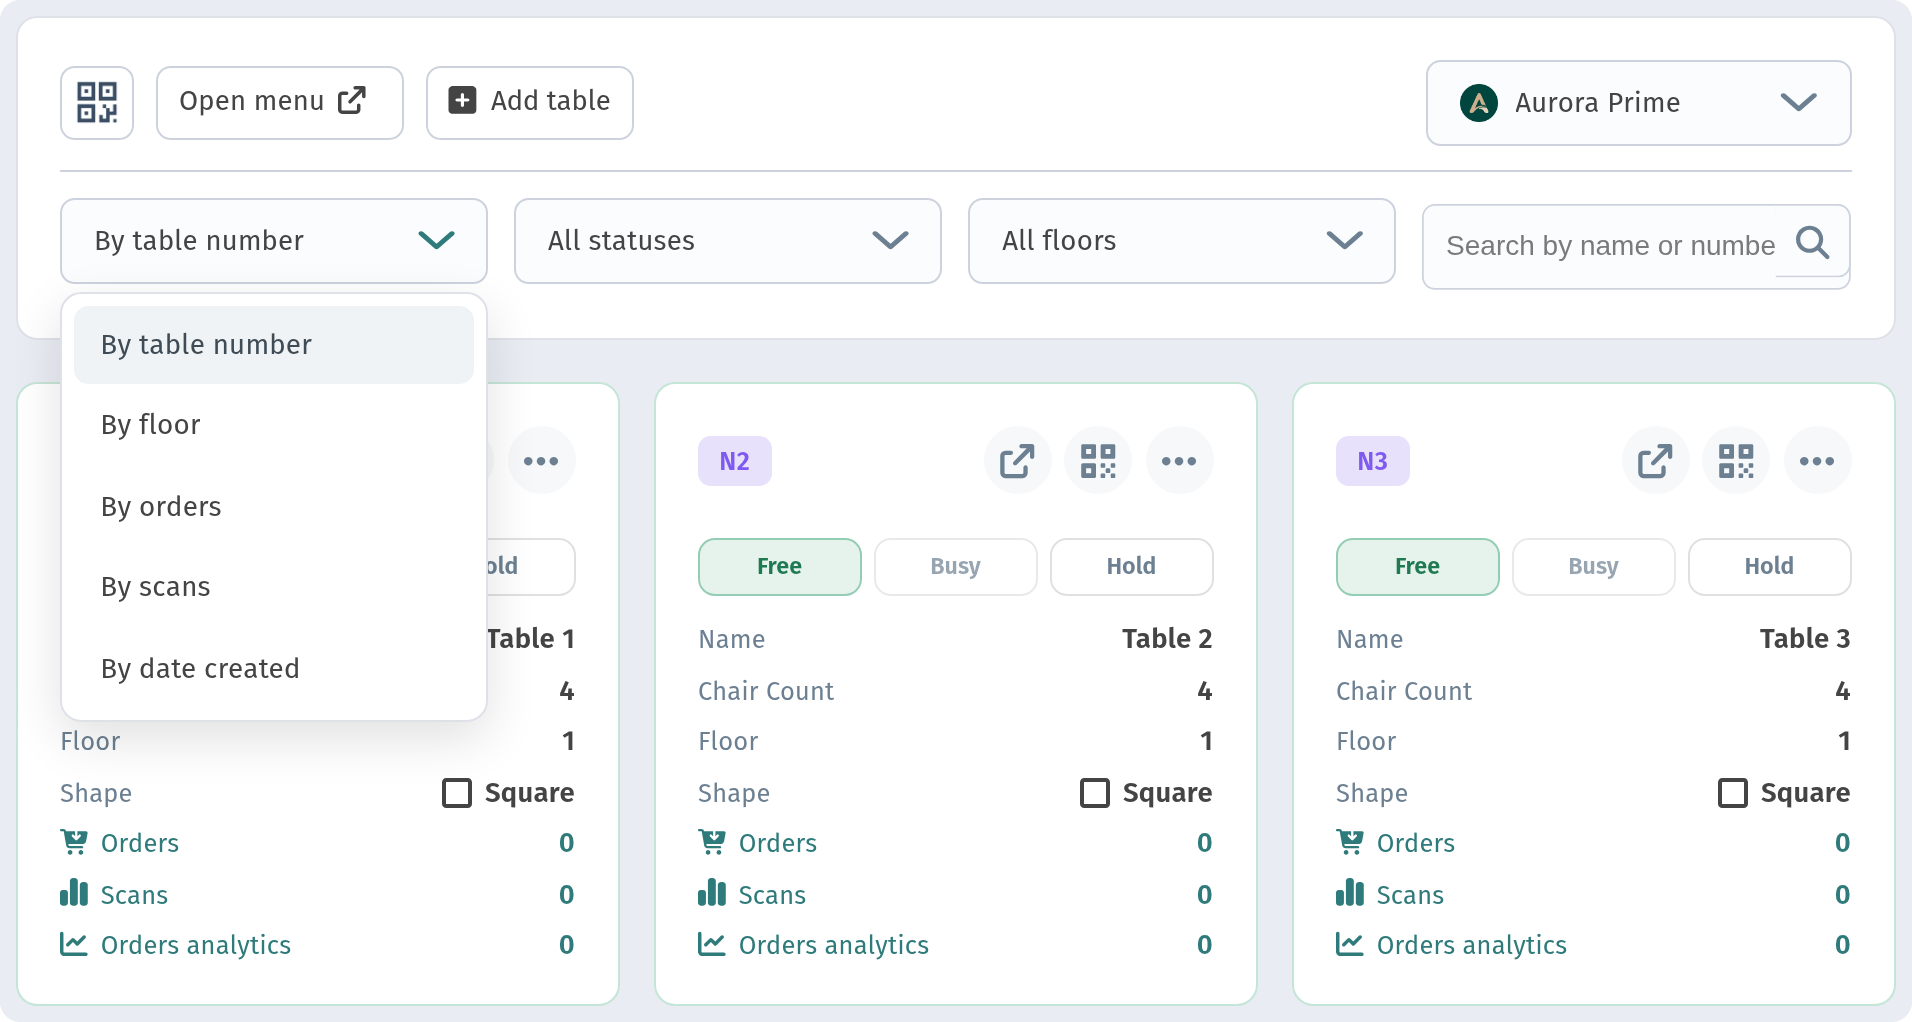Image resolution: width=1912 pixels, height=1022 pixels.
Task: Open Orders analytics for Table 2
Action: click(834, 945)
